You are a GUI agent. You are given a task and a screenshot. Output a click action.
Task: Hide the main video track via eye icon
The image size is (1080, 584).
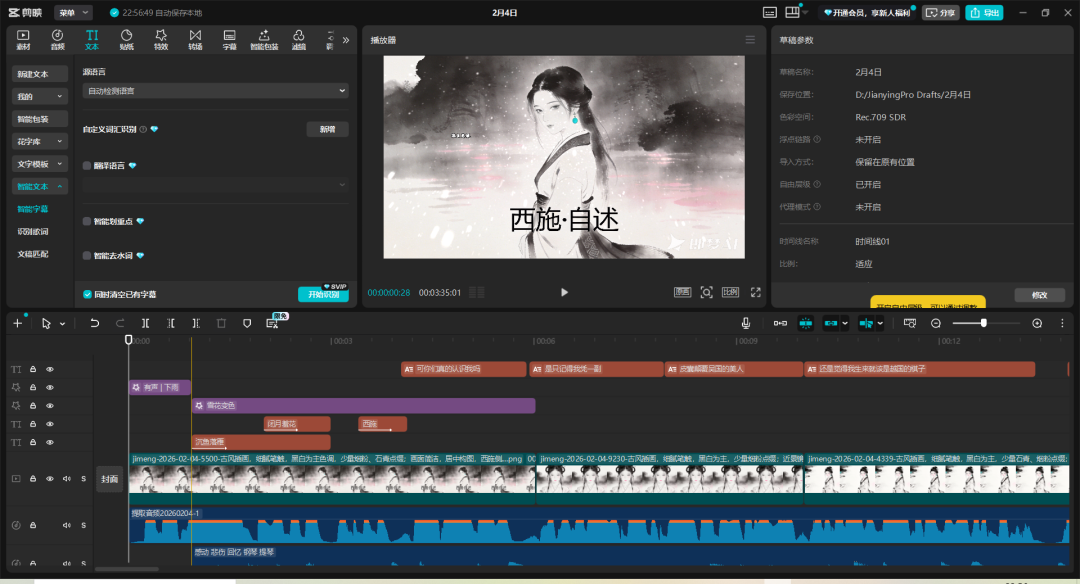(x=50, y=479)
